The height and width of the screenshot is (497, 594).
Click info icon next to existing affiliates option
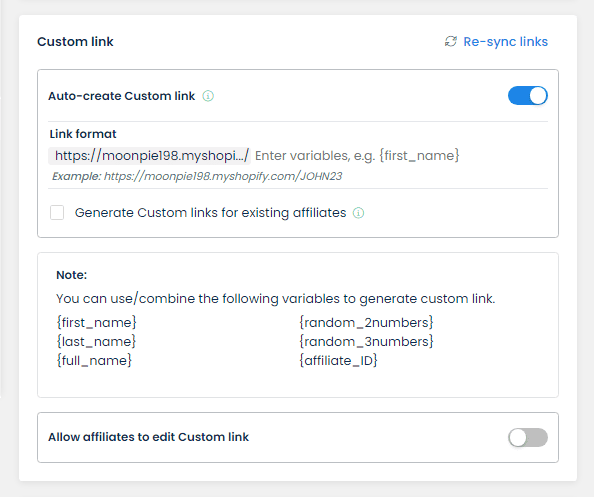coord(358,213)
